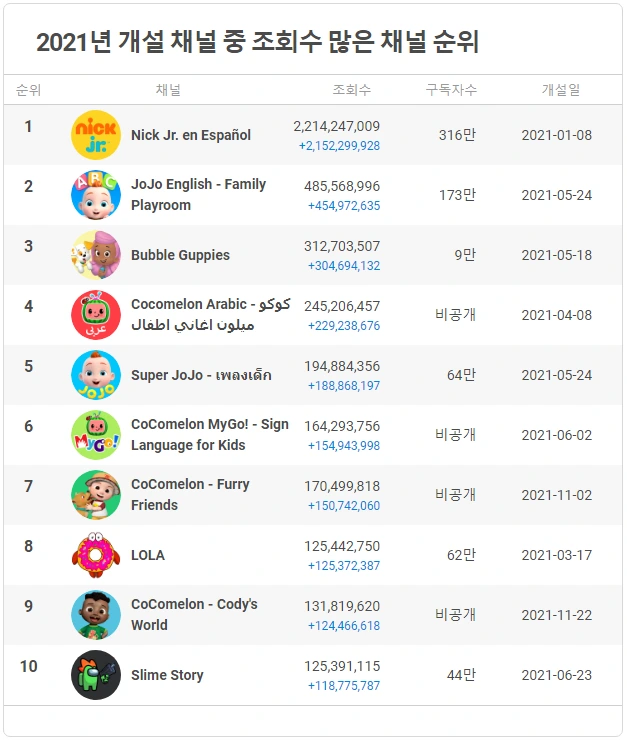Click the 개설일 column header

tap(560, 90)
